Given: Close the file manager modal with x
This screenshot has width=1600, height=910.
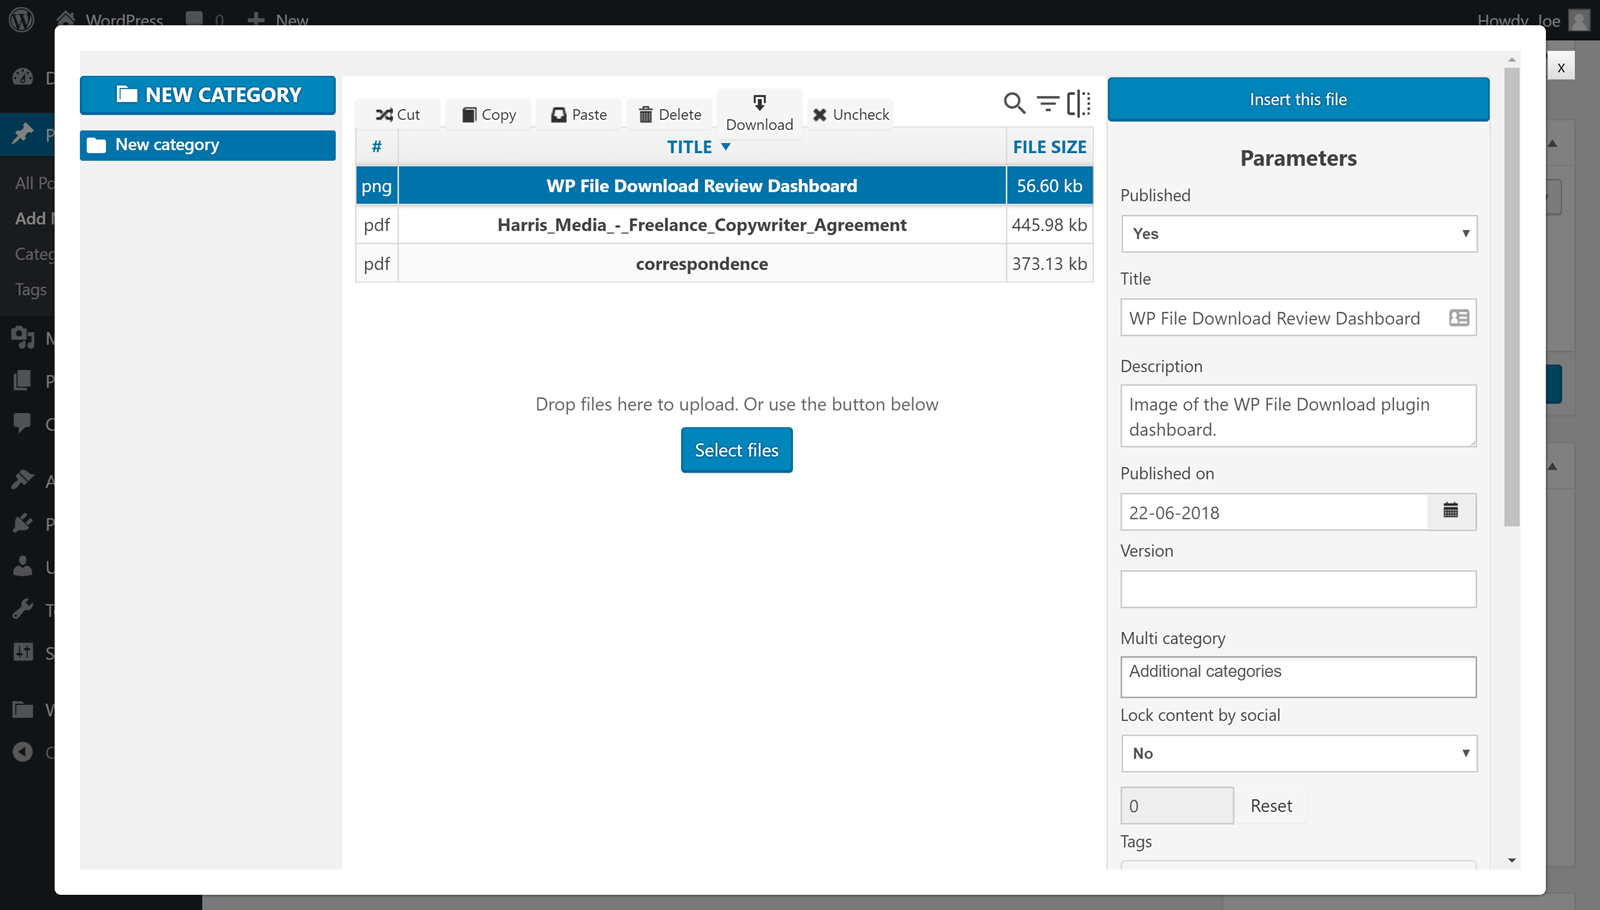Looking at the screenshot, I should tap(1561, 67).
